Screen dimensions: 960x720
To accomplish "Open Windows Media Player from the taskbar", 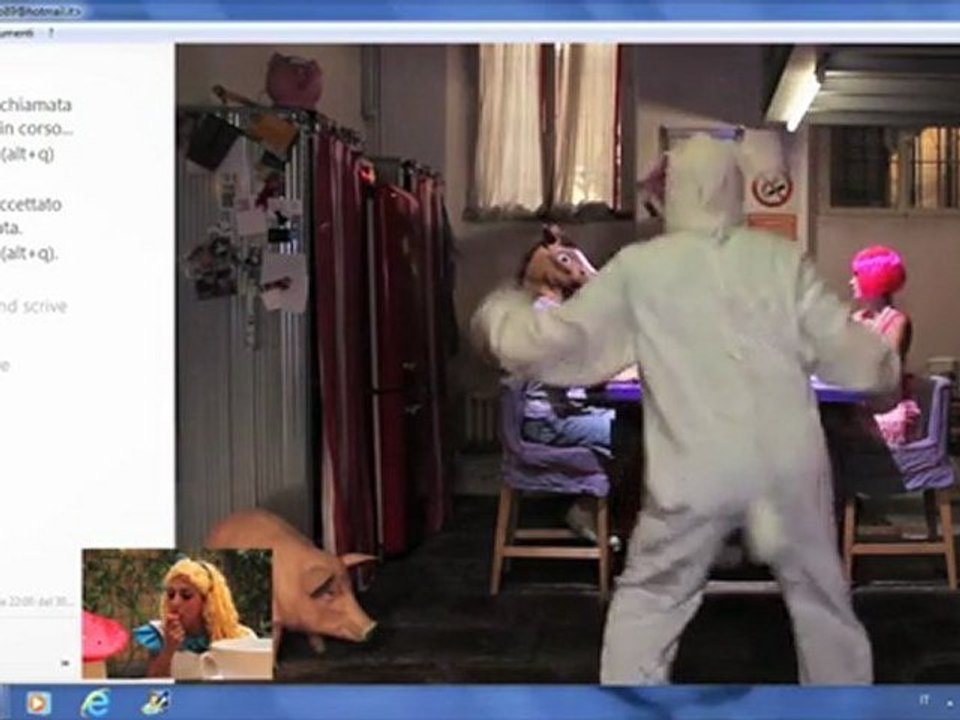I will coord(38,702).
